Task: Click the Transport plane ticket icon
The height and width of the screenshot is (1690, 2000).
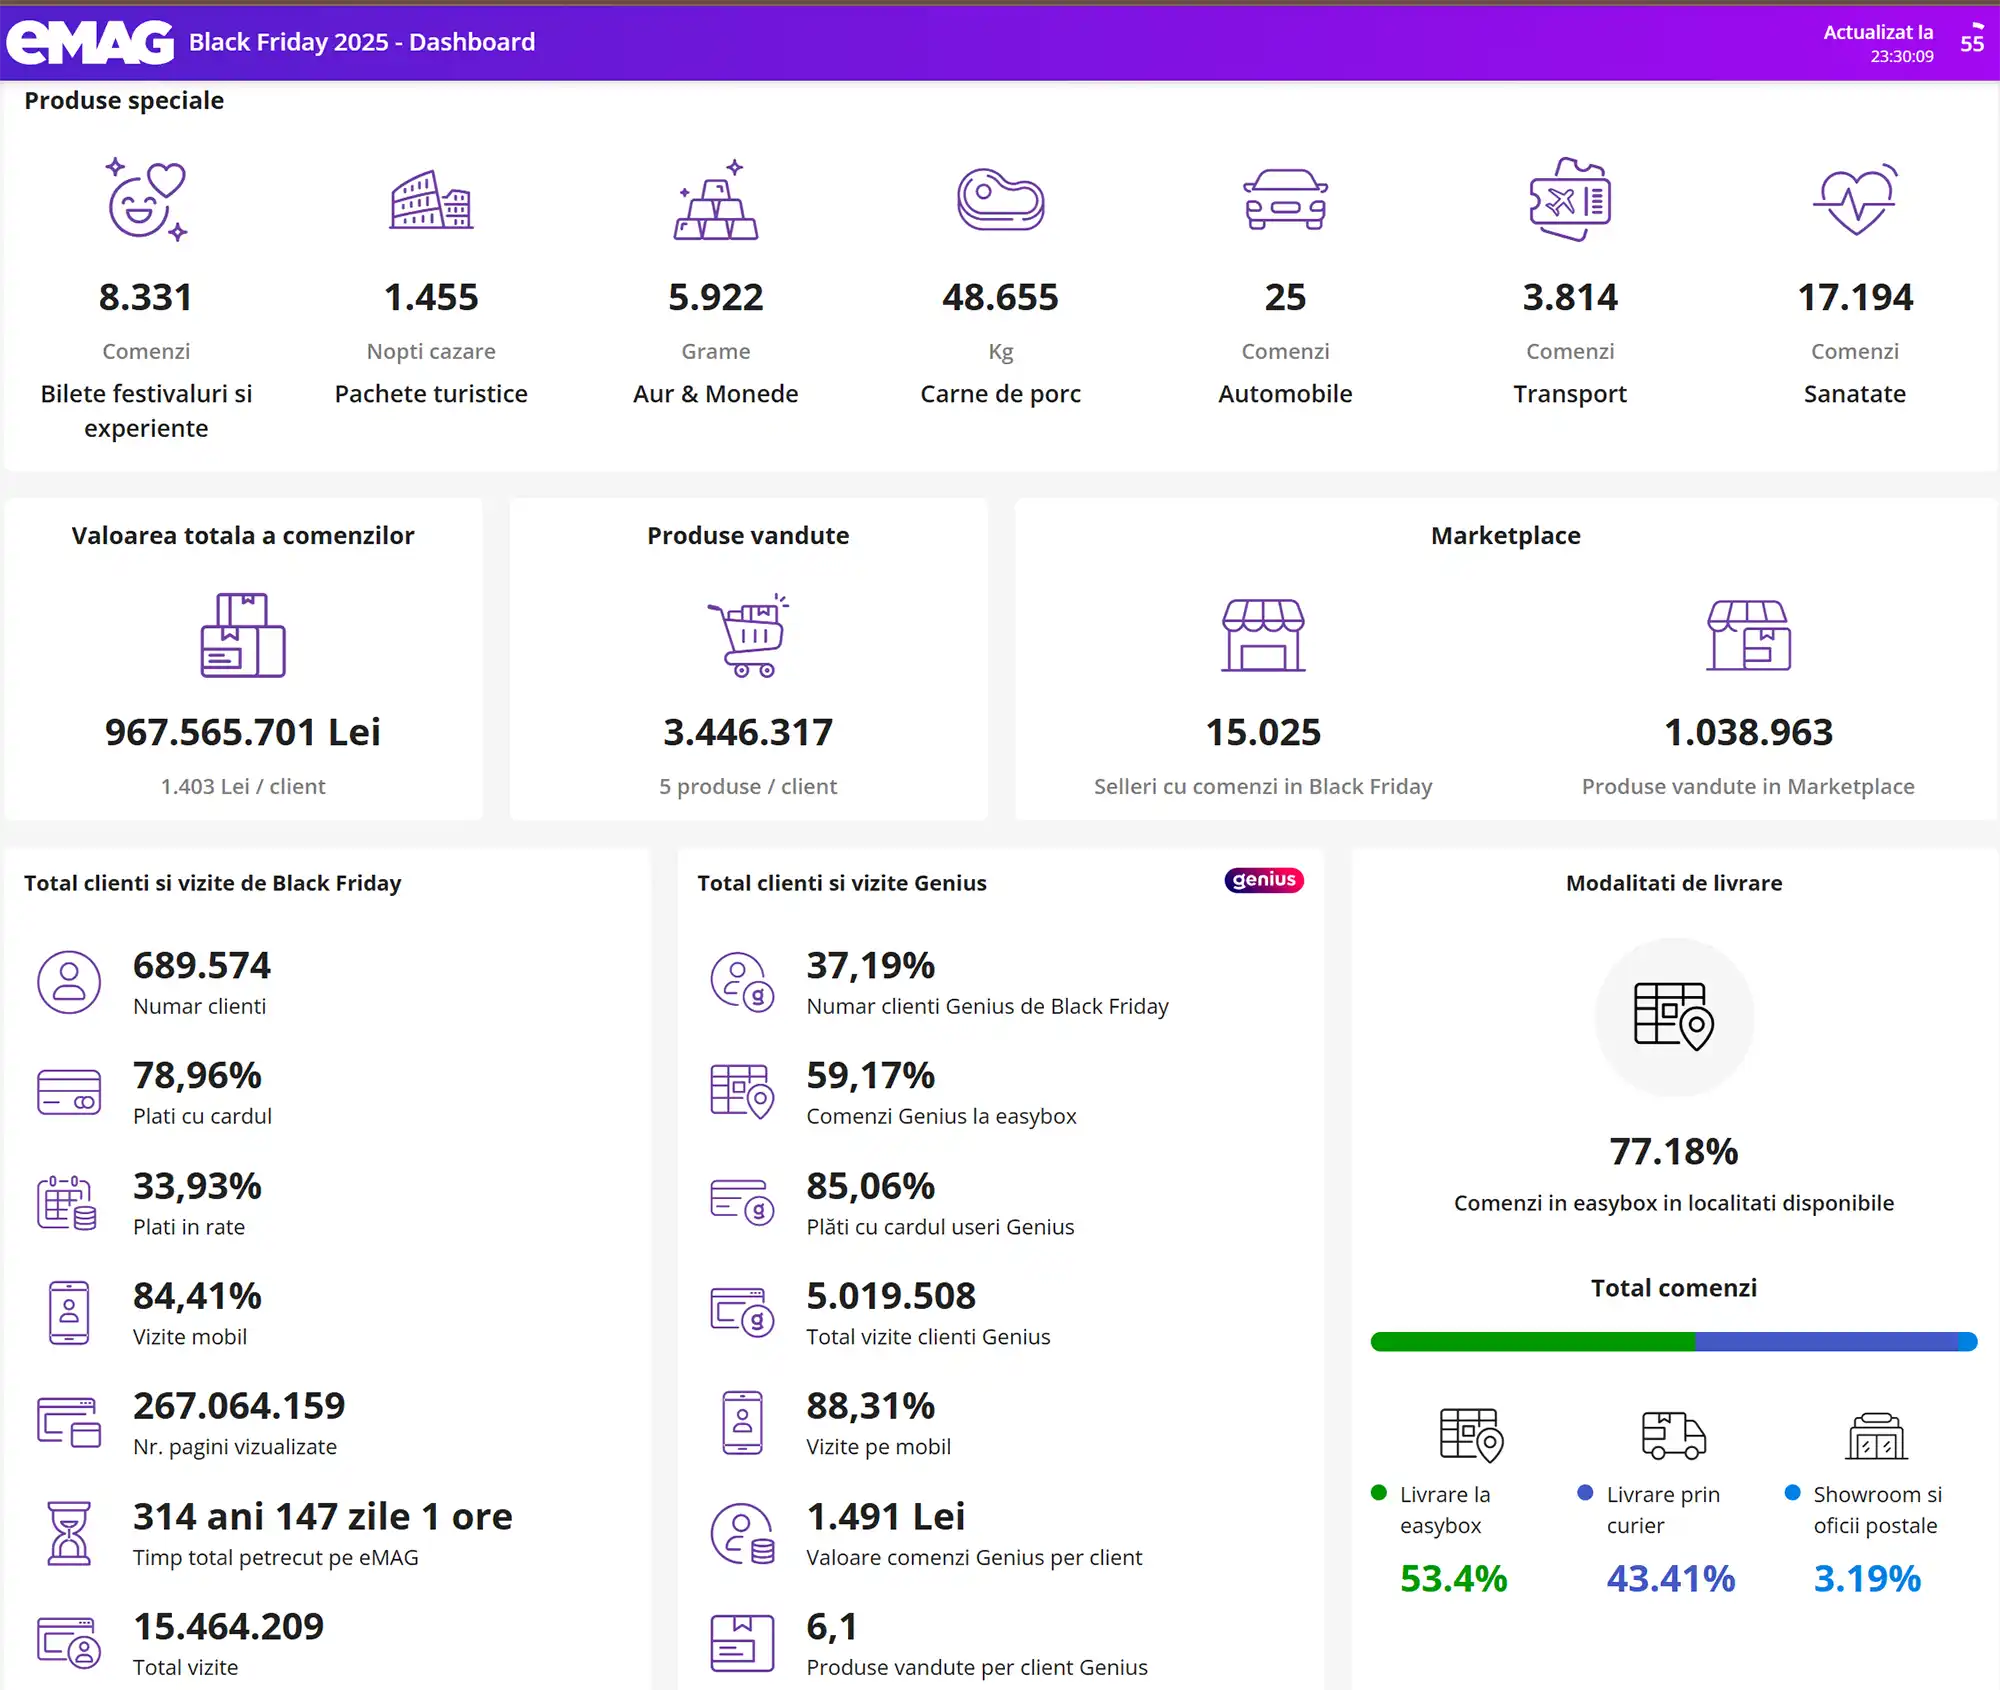Action: tap(1570, 199)
